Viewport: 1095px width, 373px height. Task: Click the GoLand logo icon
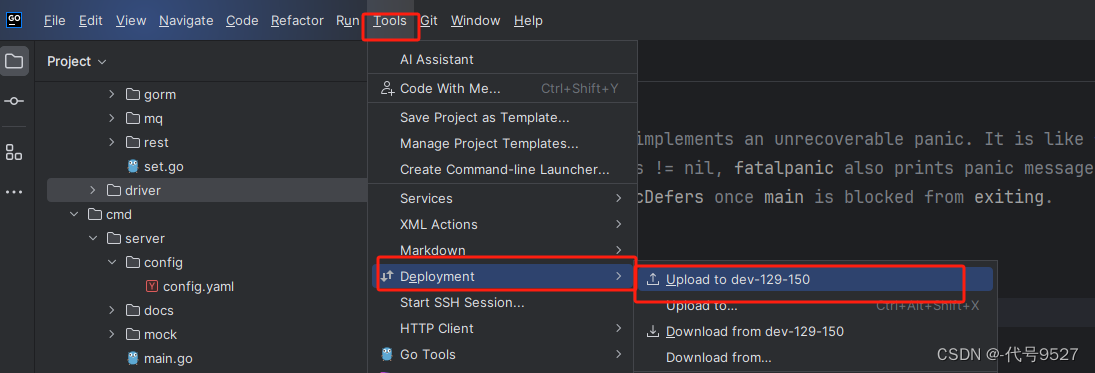tap(14, 20)
